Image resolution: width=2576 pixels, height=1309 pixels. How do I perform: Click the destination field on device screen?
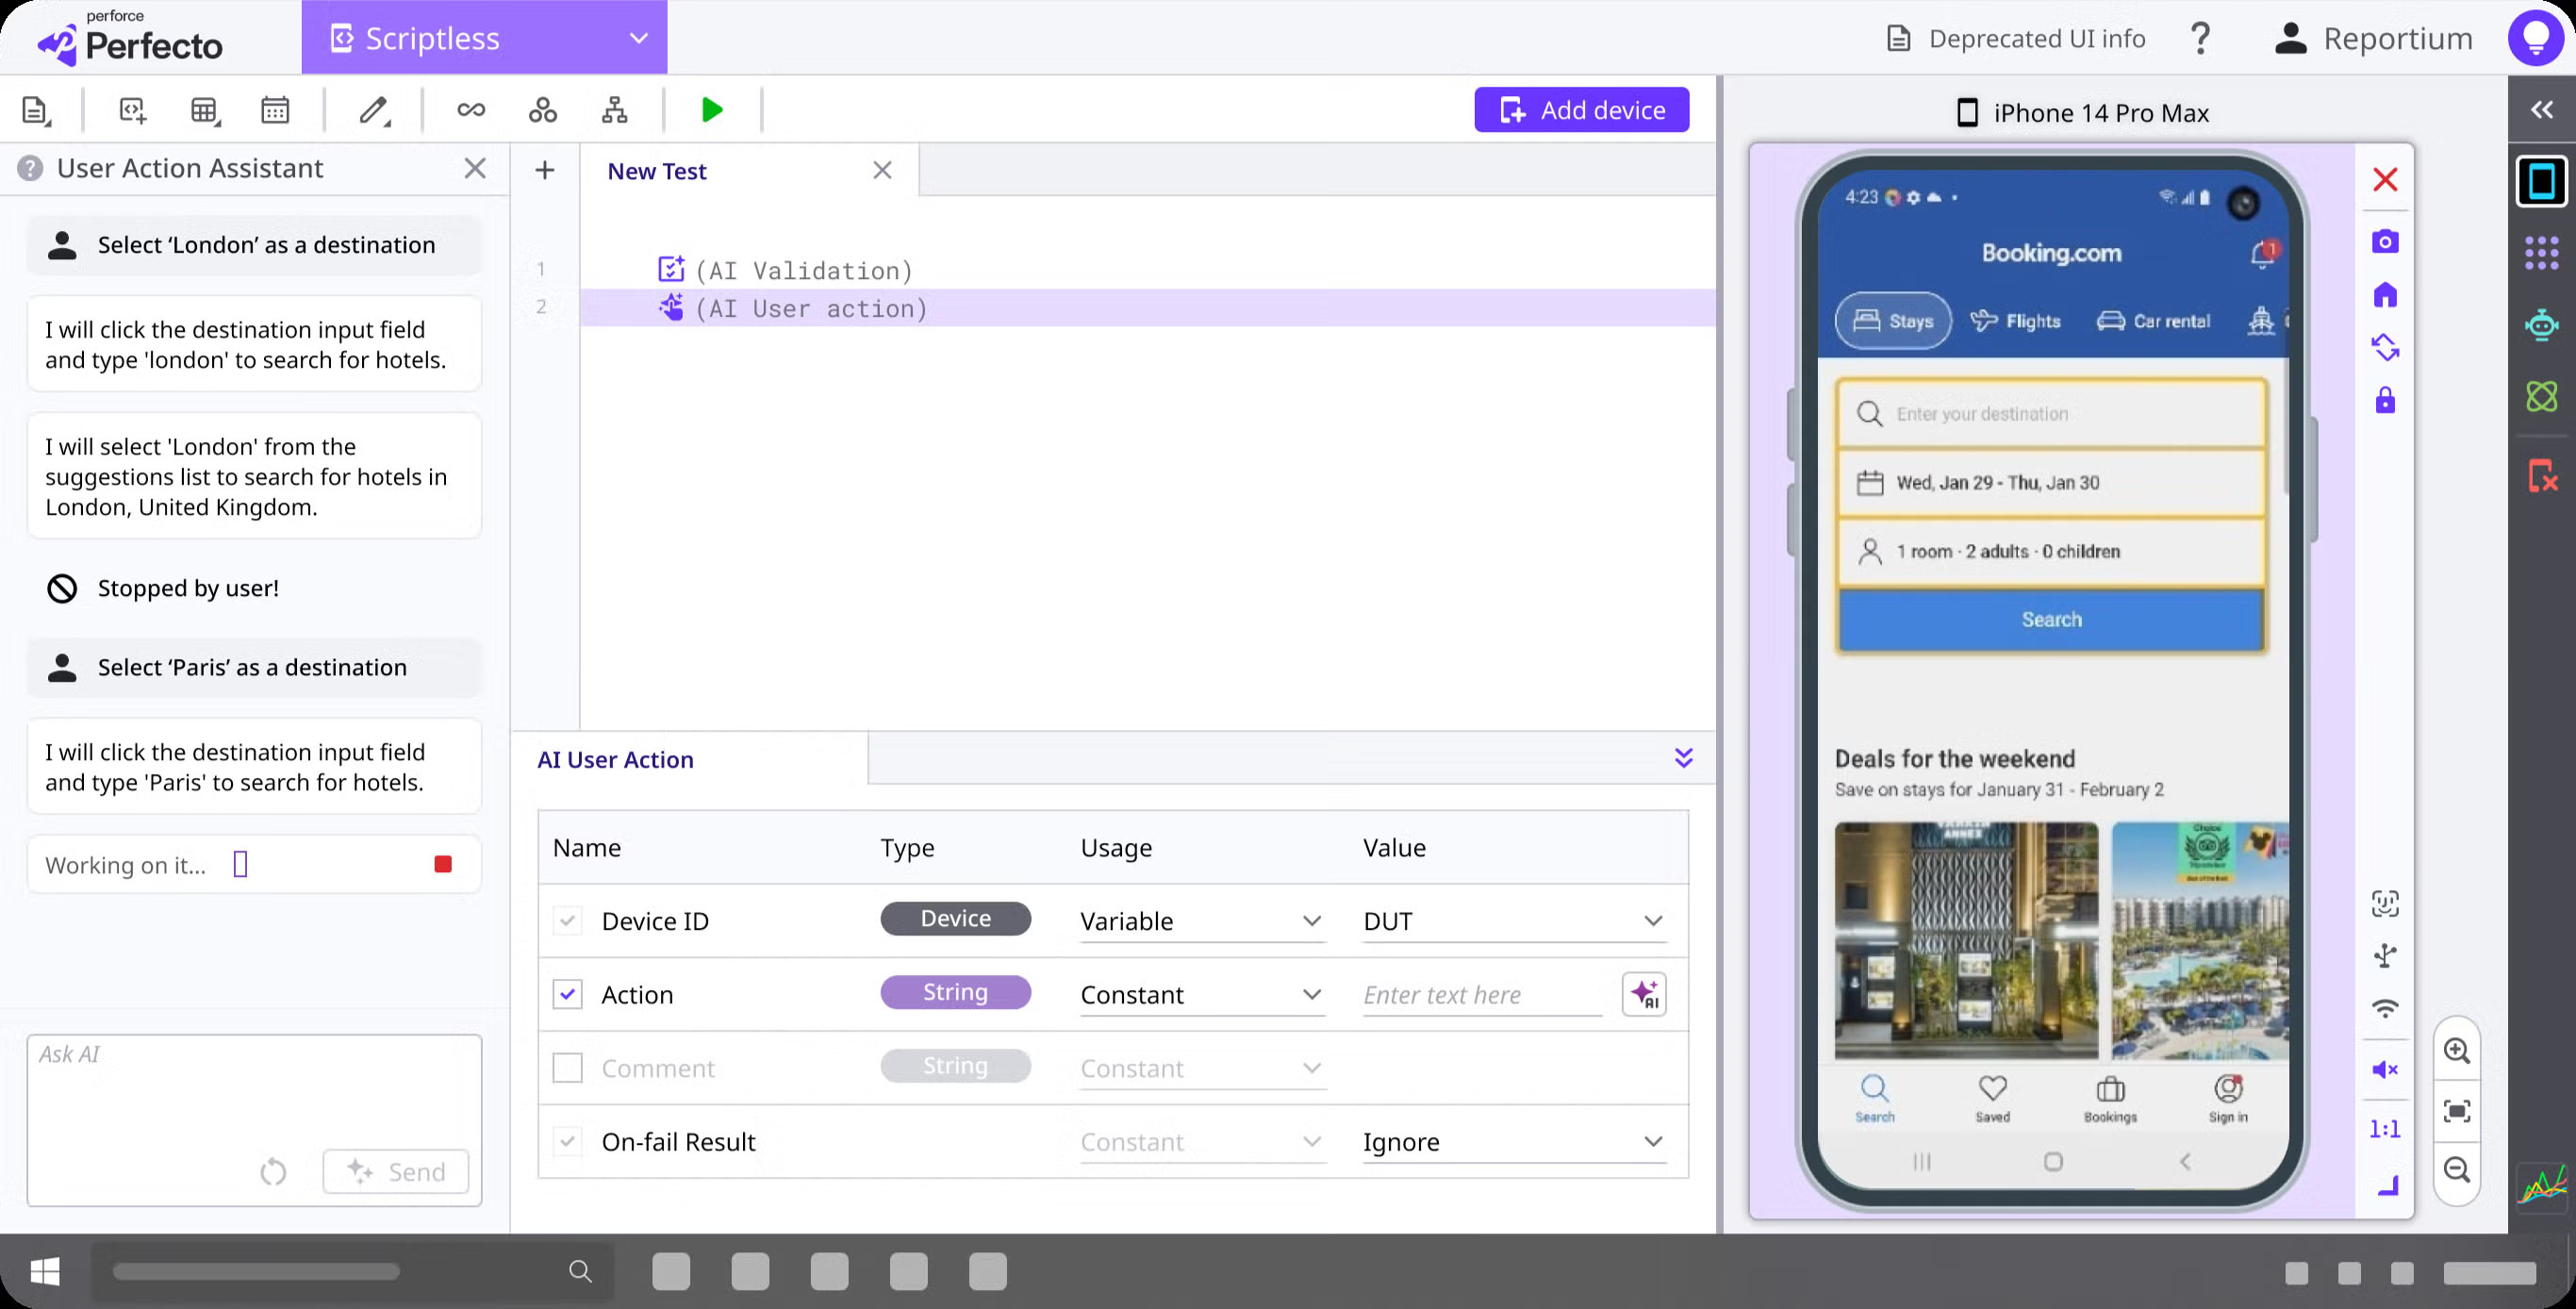click(x=2052, y=414)
